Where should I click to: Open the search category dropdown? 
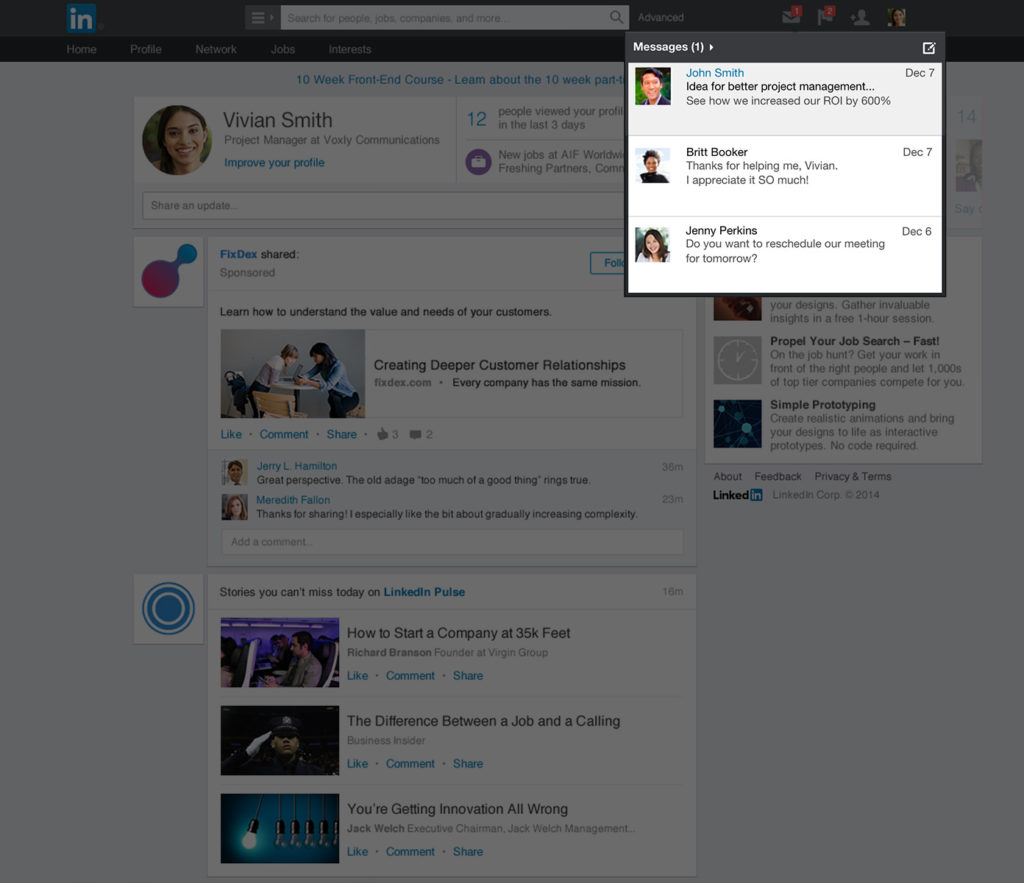pyautogui.click(x=261, y=17)
